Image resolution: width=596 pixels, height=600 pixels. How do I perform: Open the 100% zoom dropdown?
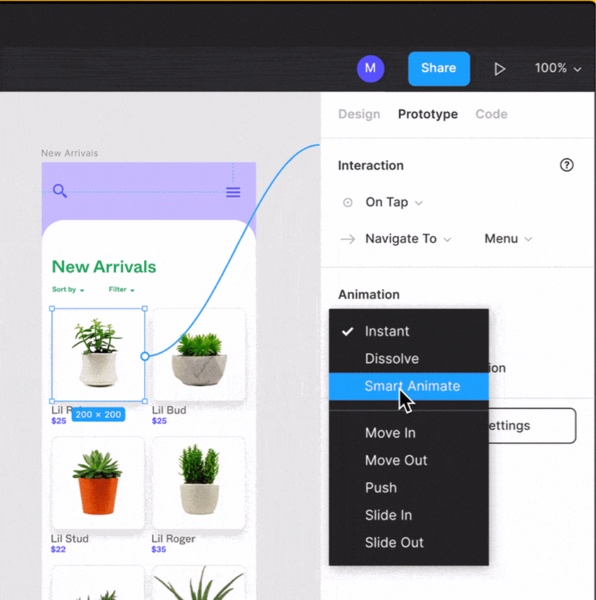tap(558, 68)
